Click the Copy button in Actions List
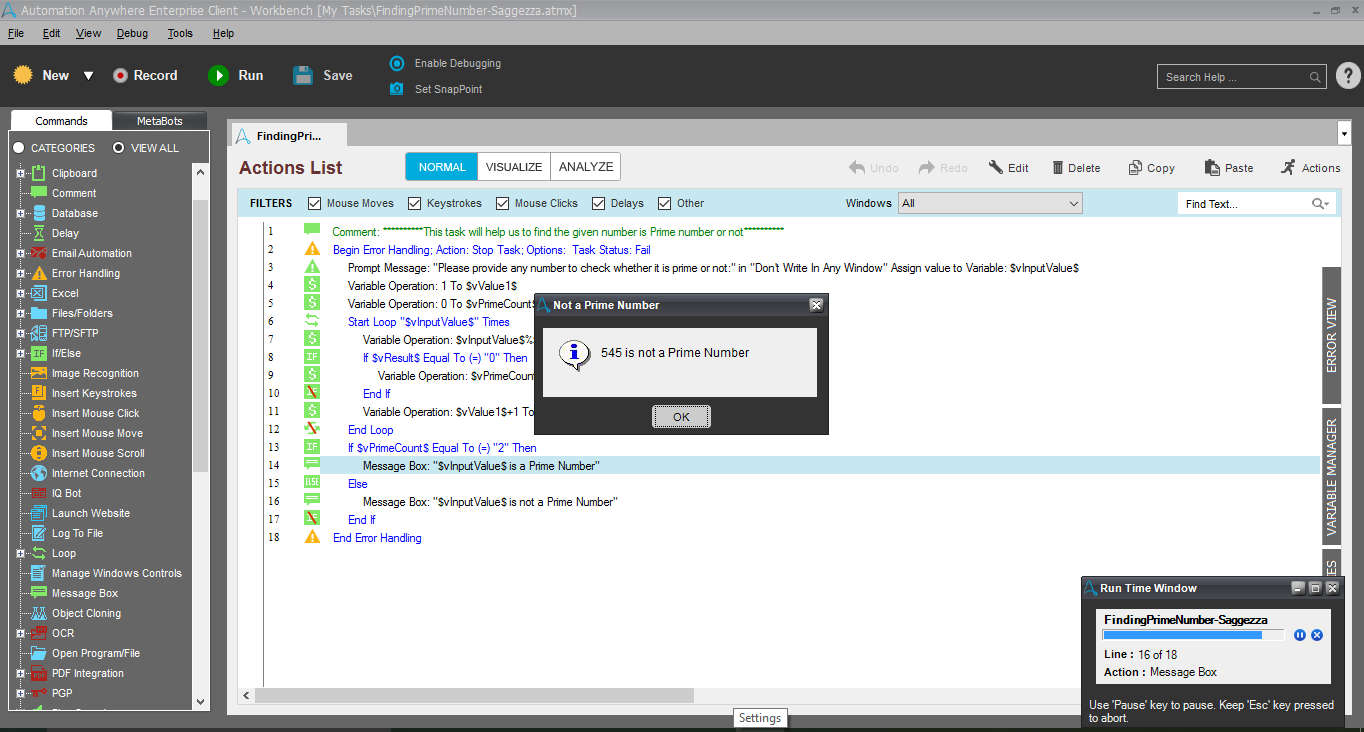This screenshot has height=732, width=1364. [1151, 168]
